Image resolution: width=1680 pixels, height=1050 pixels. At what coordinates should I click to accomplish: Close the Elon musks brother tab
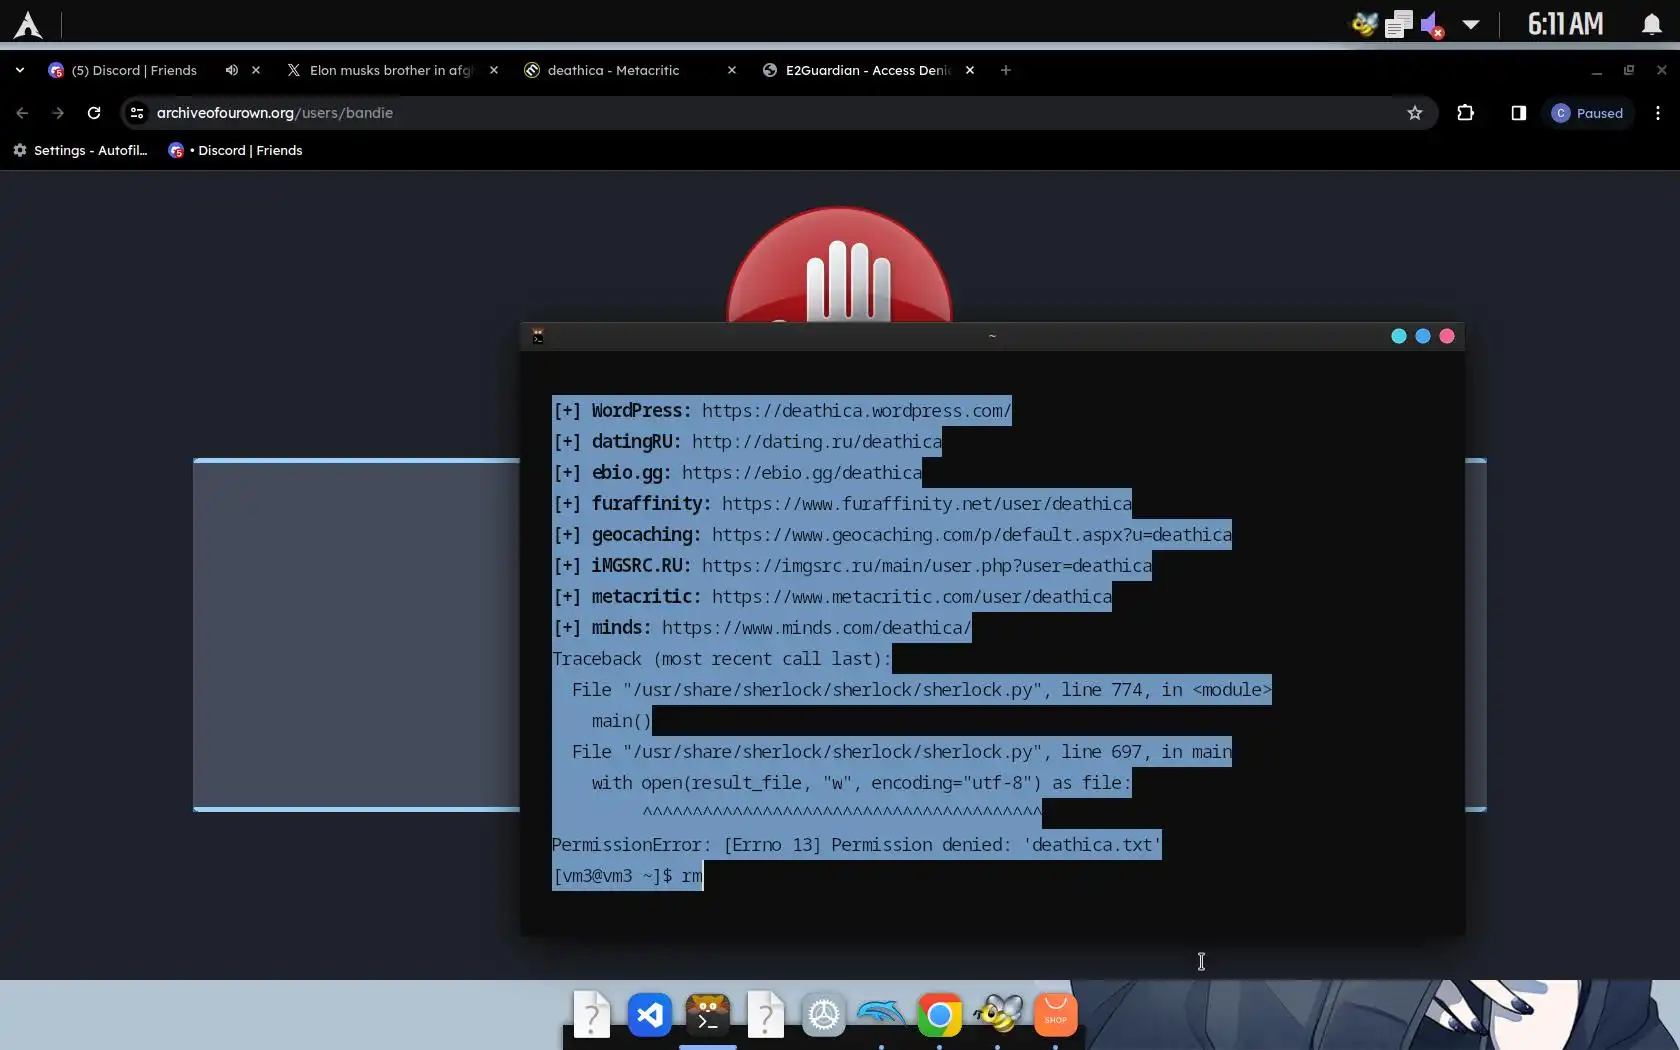tap(494, 70)
